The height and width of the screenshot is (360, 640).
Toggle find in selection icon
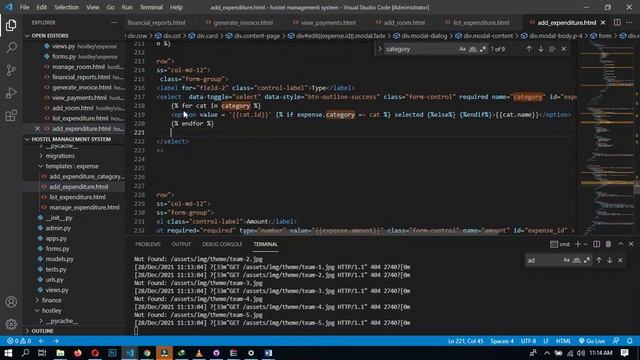(x=552, y=49)
